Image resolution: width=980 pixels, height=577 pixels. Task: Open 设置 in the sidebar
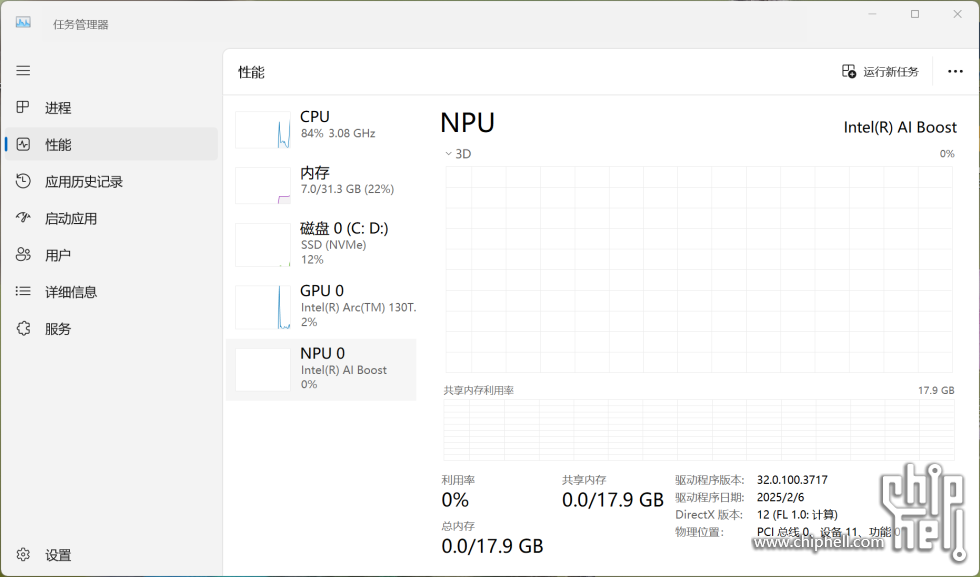[111, 554]
